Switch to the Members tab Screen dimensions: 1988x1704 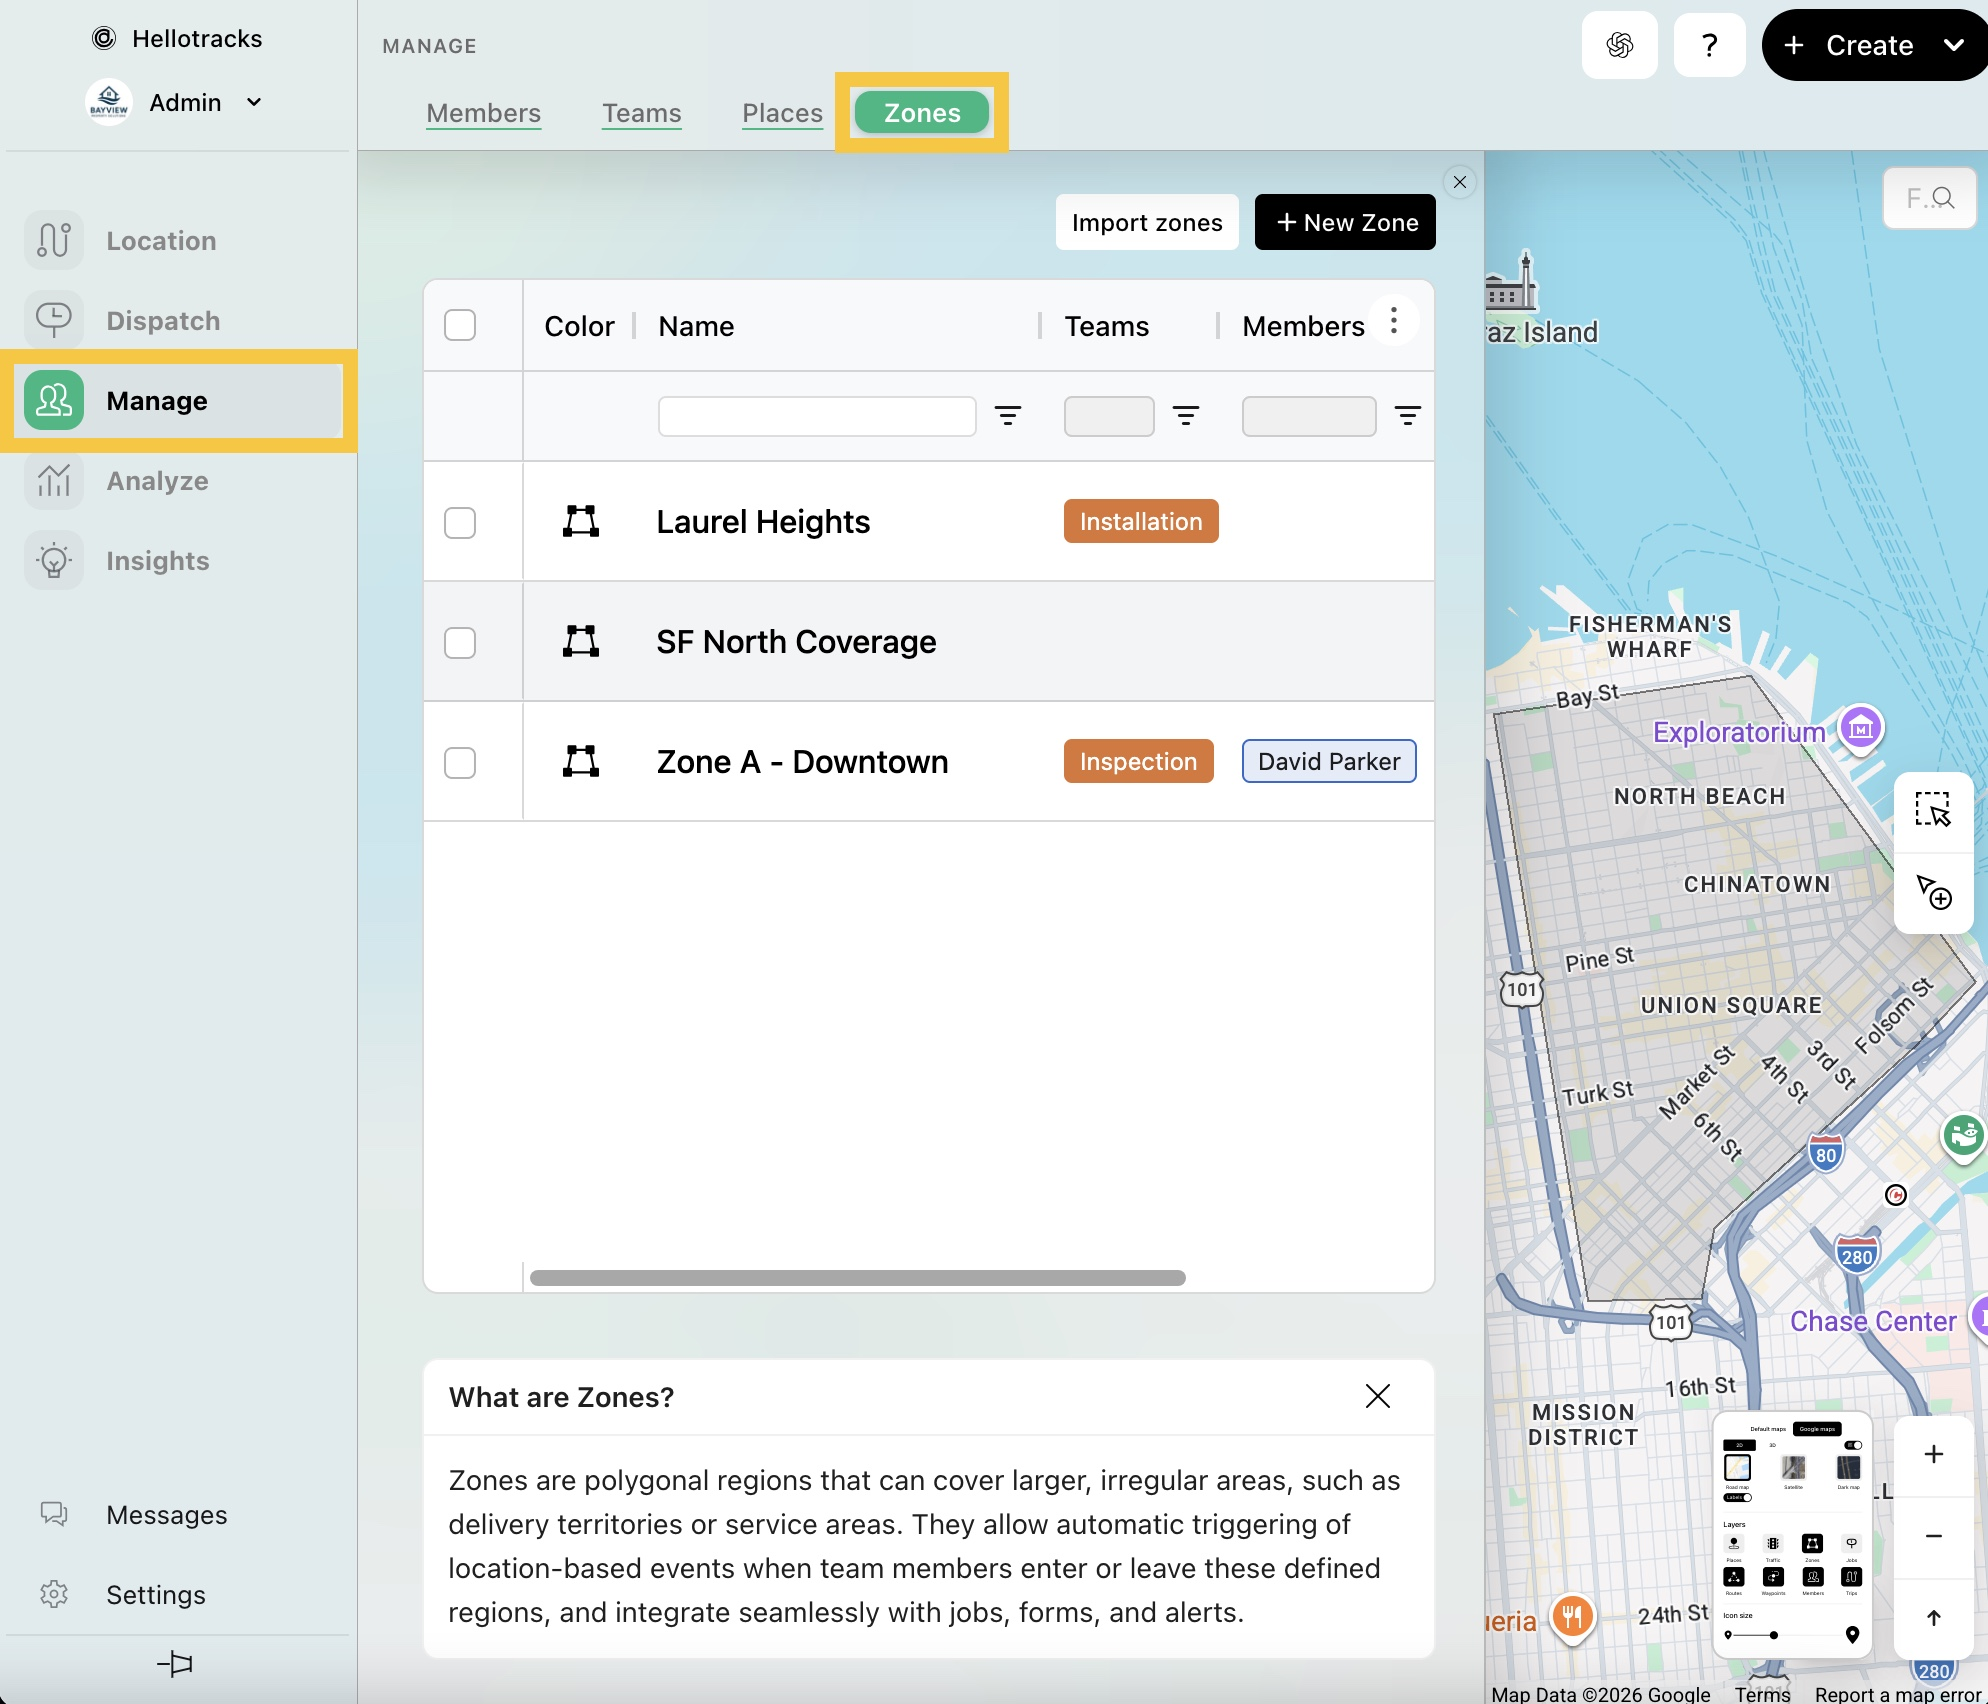pyautogui.click(x=483, y=113)
